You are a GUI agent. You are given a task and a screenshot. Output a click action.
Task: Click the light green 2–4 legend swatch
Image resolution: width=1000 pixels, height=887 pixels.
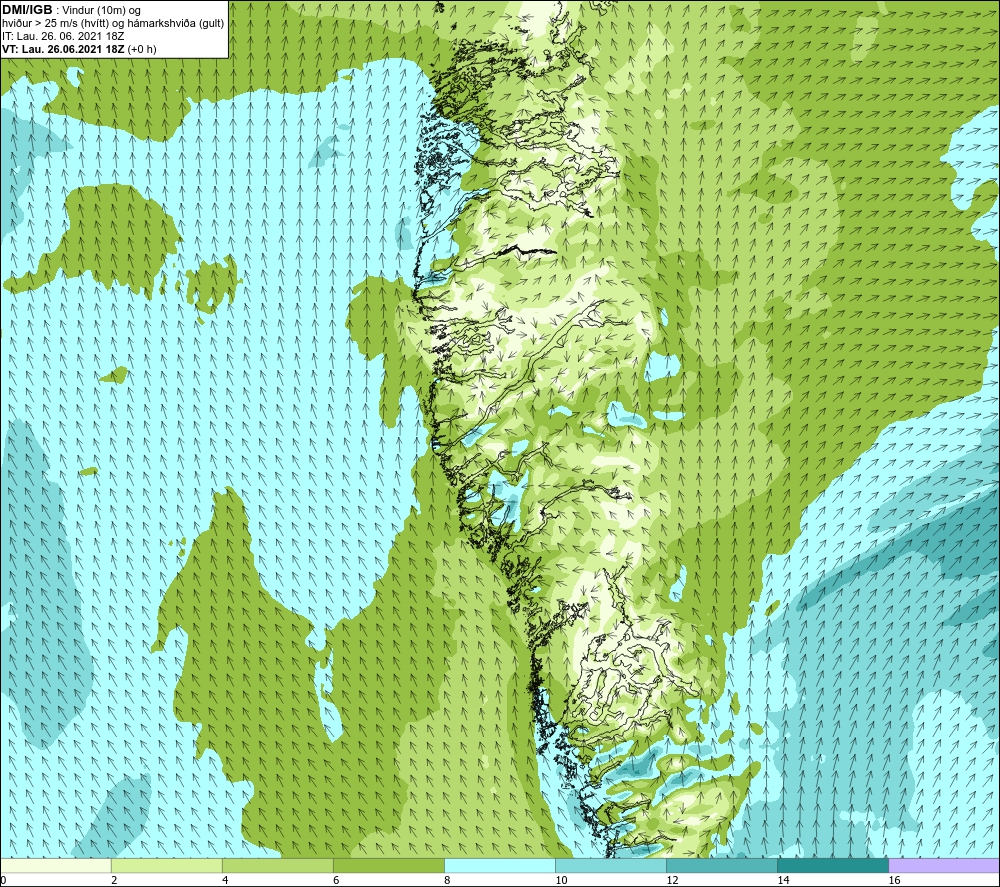coord(166,865)
